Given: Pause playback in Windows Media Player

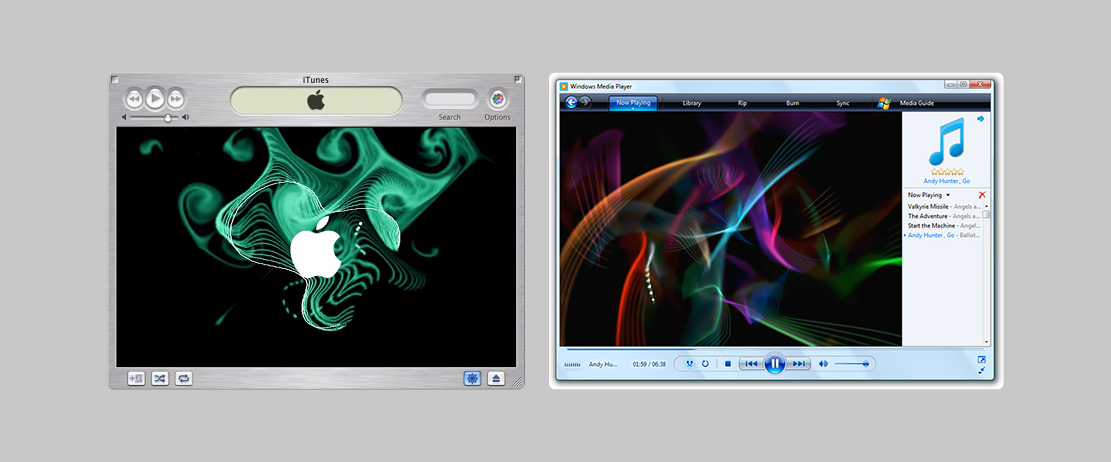Looking at the screenshot, I should click(x=774, y=364).
